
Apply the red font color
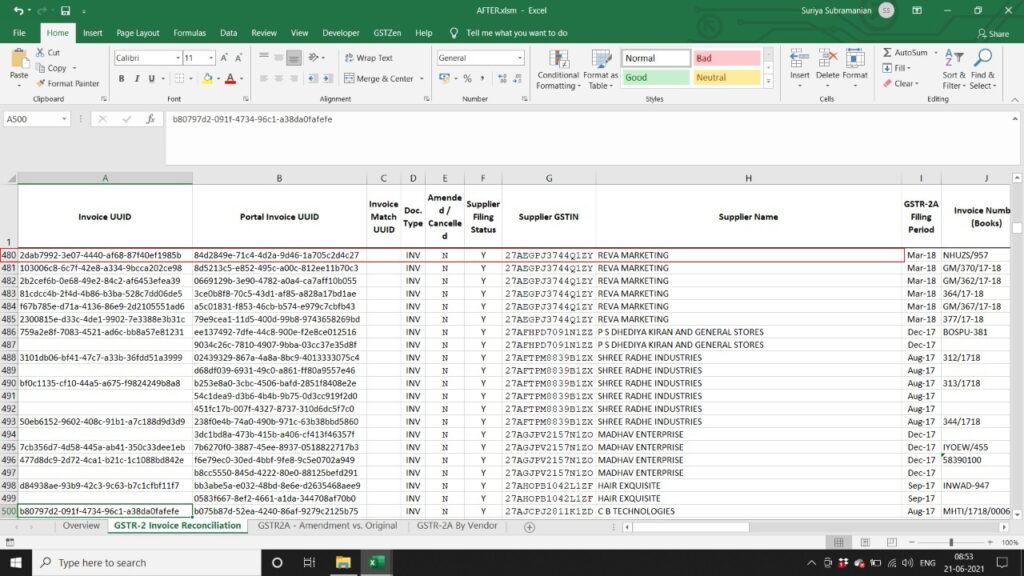click(x=230, y=79)
